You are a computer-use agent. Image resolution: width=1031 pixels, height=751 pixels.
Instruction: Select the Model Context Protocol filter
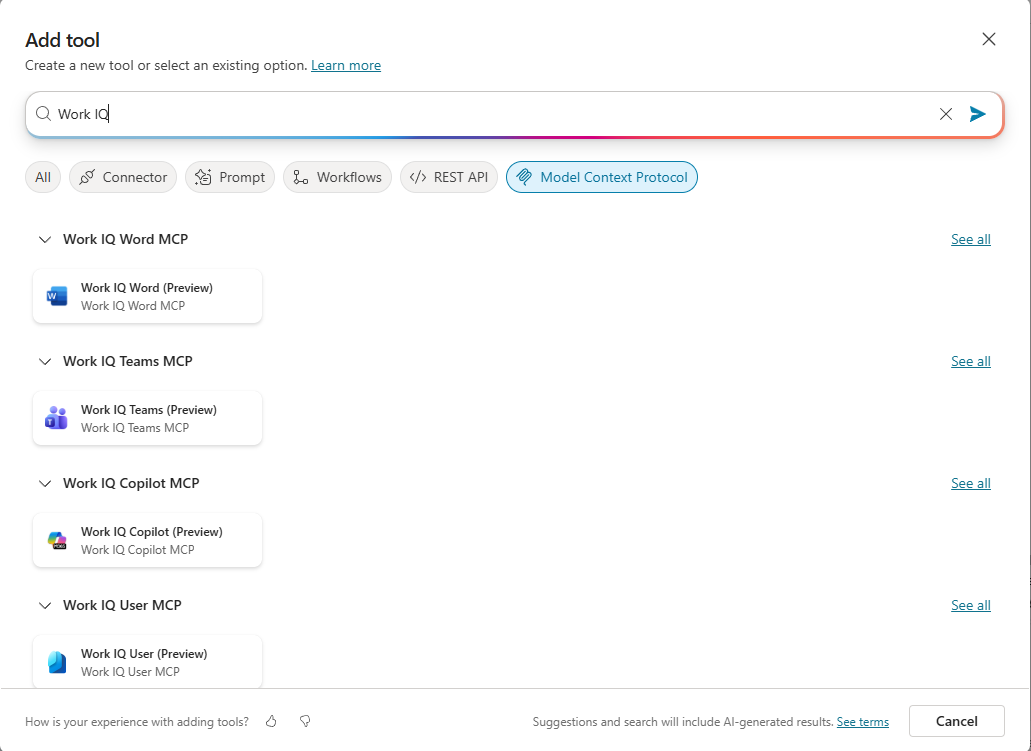pyautogui.click(x=602, y=177)
